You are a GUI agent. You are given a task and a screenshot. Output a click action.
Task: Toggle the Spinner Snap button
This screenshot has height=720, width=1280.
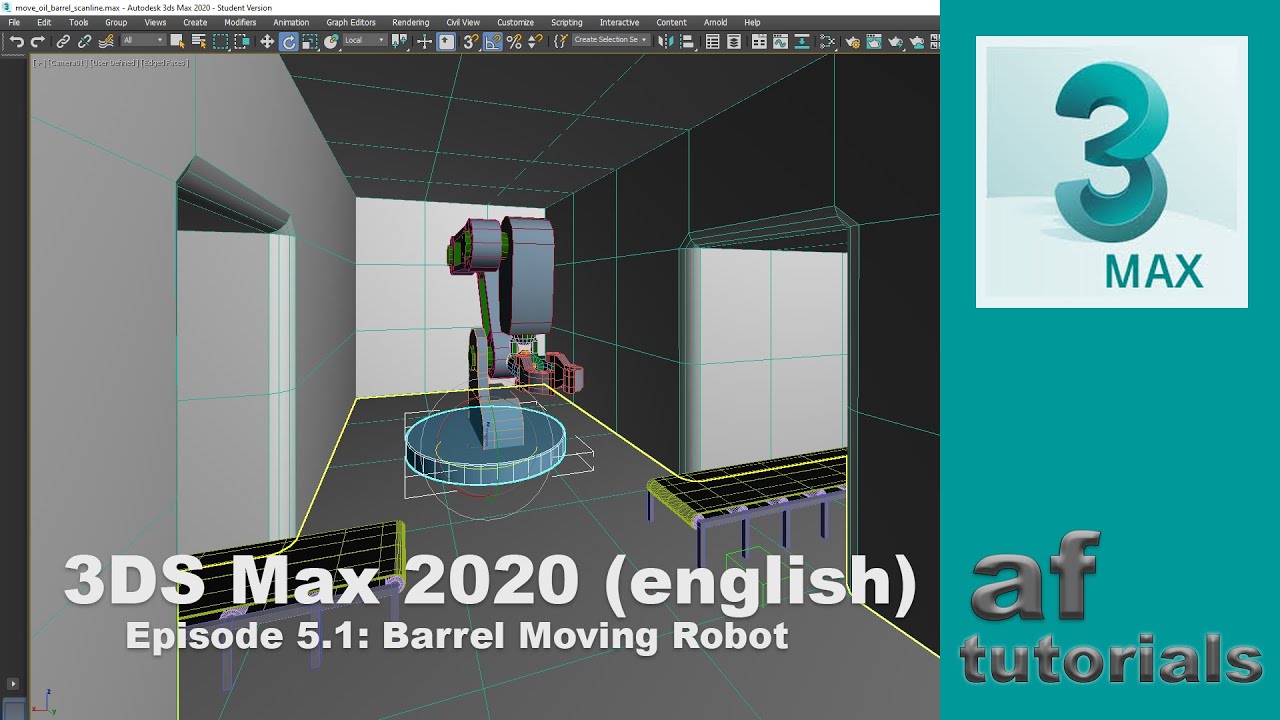[x=536, y=41]
